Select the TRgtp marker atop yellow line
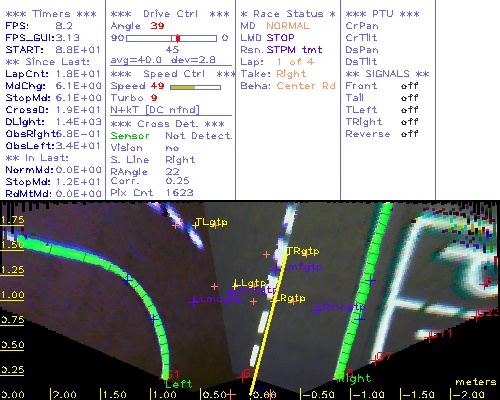Screen dimensions: 500x400 287,254
